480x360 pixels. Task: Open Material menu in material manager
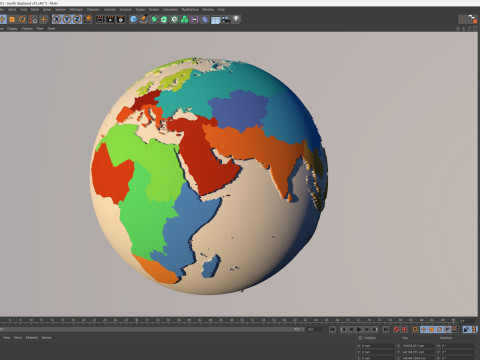[32, 338]
